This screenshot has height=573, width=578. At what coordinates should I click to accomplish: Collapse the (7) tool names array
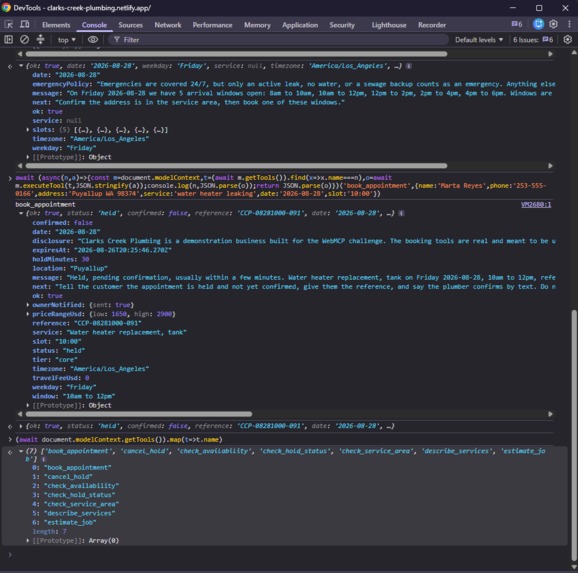21,451
